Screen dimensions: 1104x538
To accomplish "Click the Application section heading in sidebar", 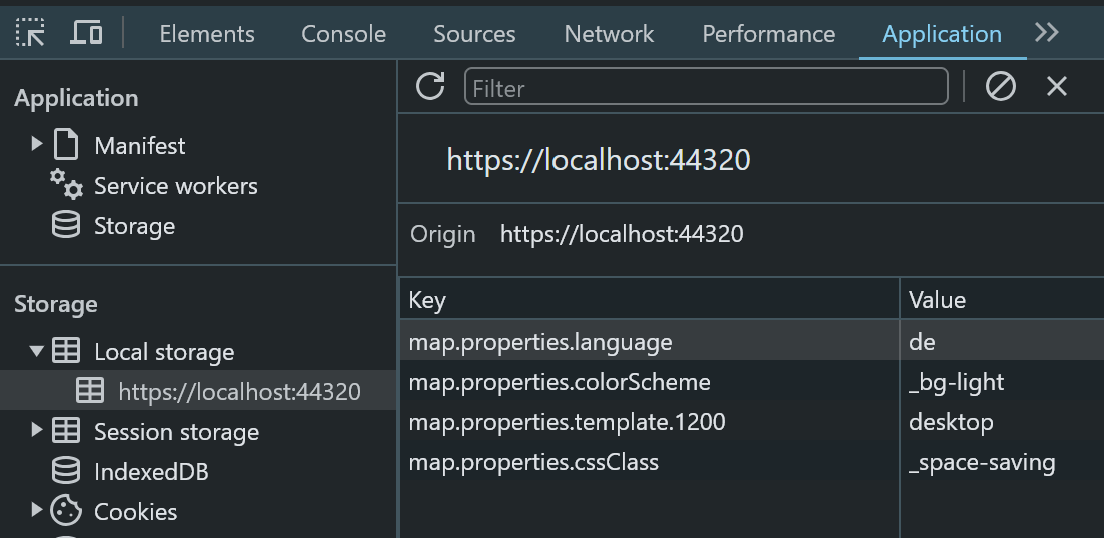I will (x=76, y=98).
